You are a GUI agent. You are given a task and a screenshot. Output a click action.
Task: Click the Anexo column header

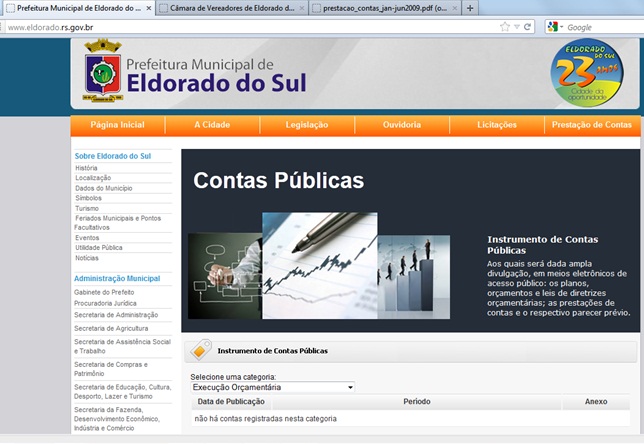click(x=596, y=402)
